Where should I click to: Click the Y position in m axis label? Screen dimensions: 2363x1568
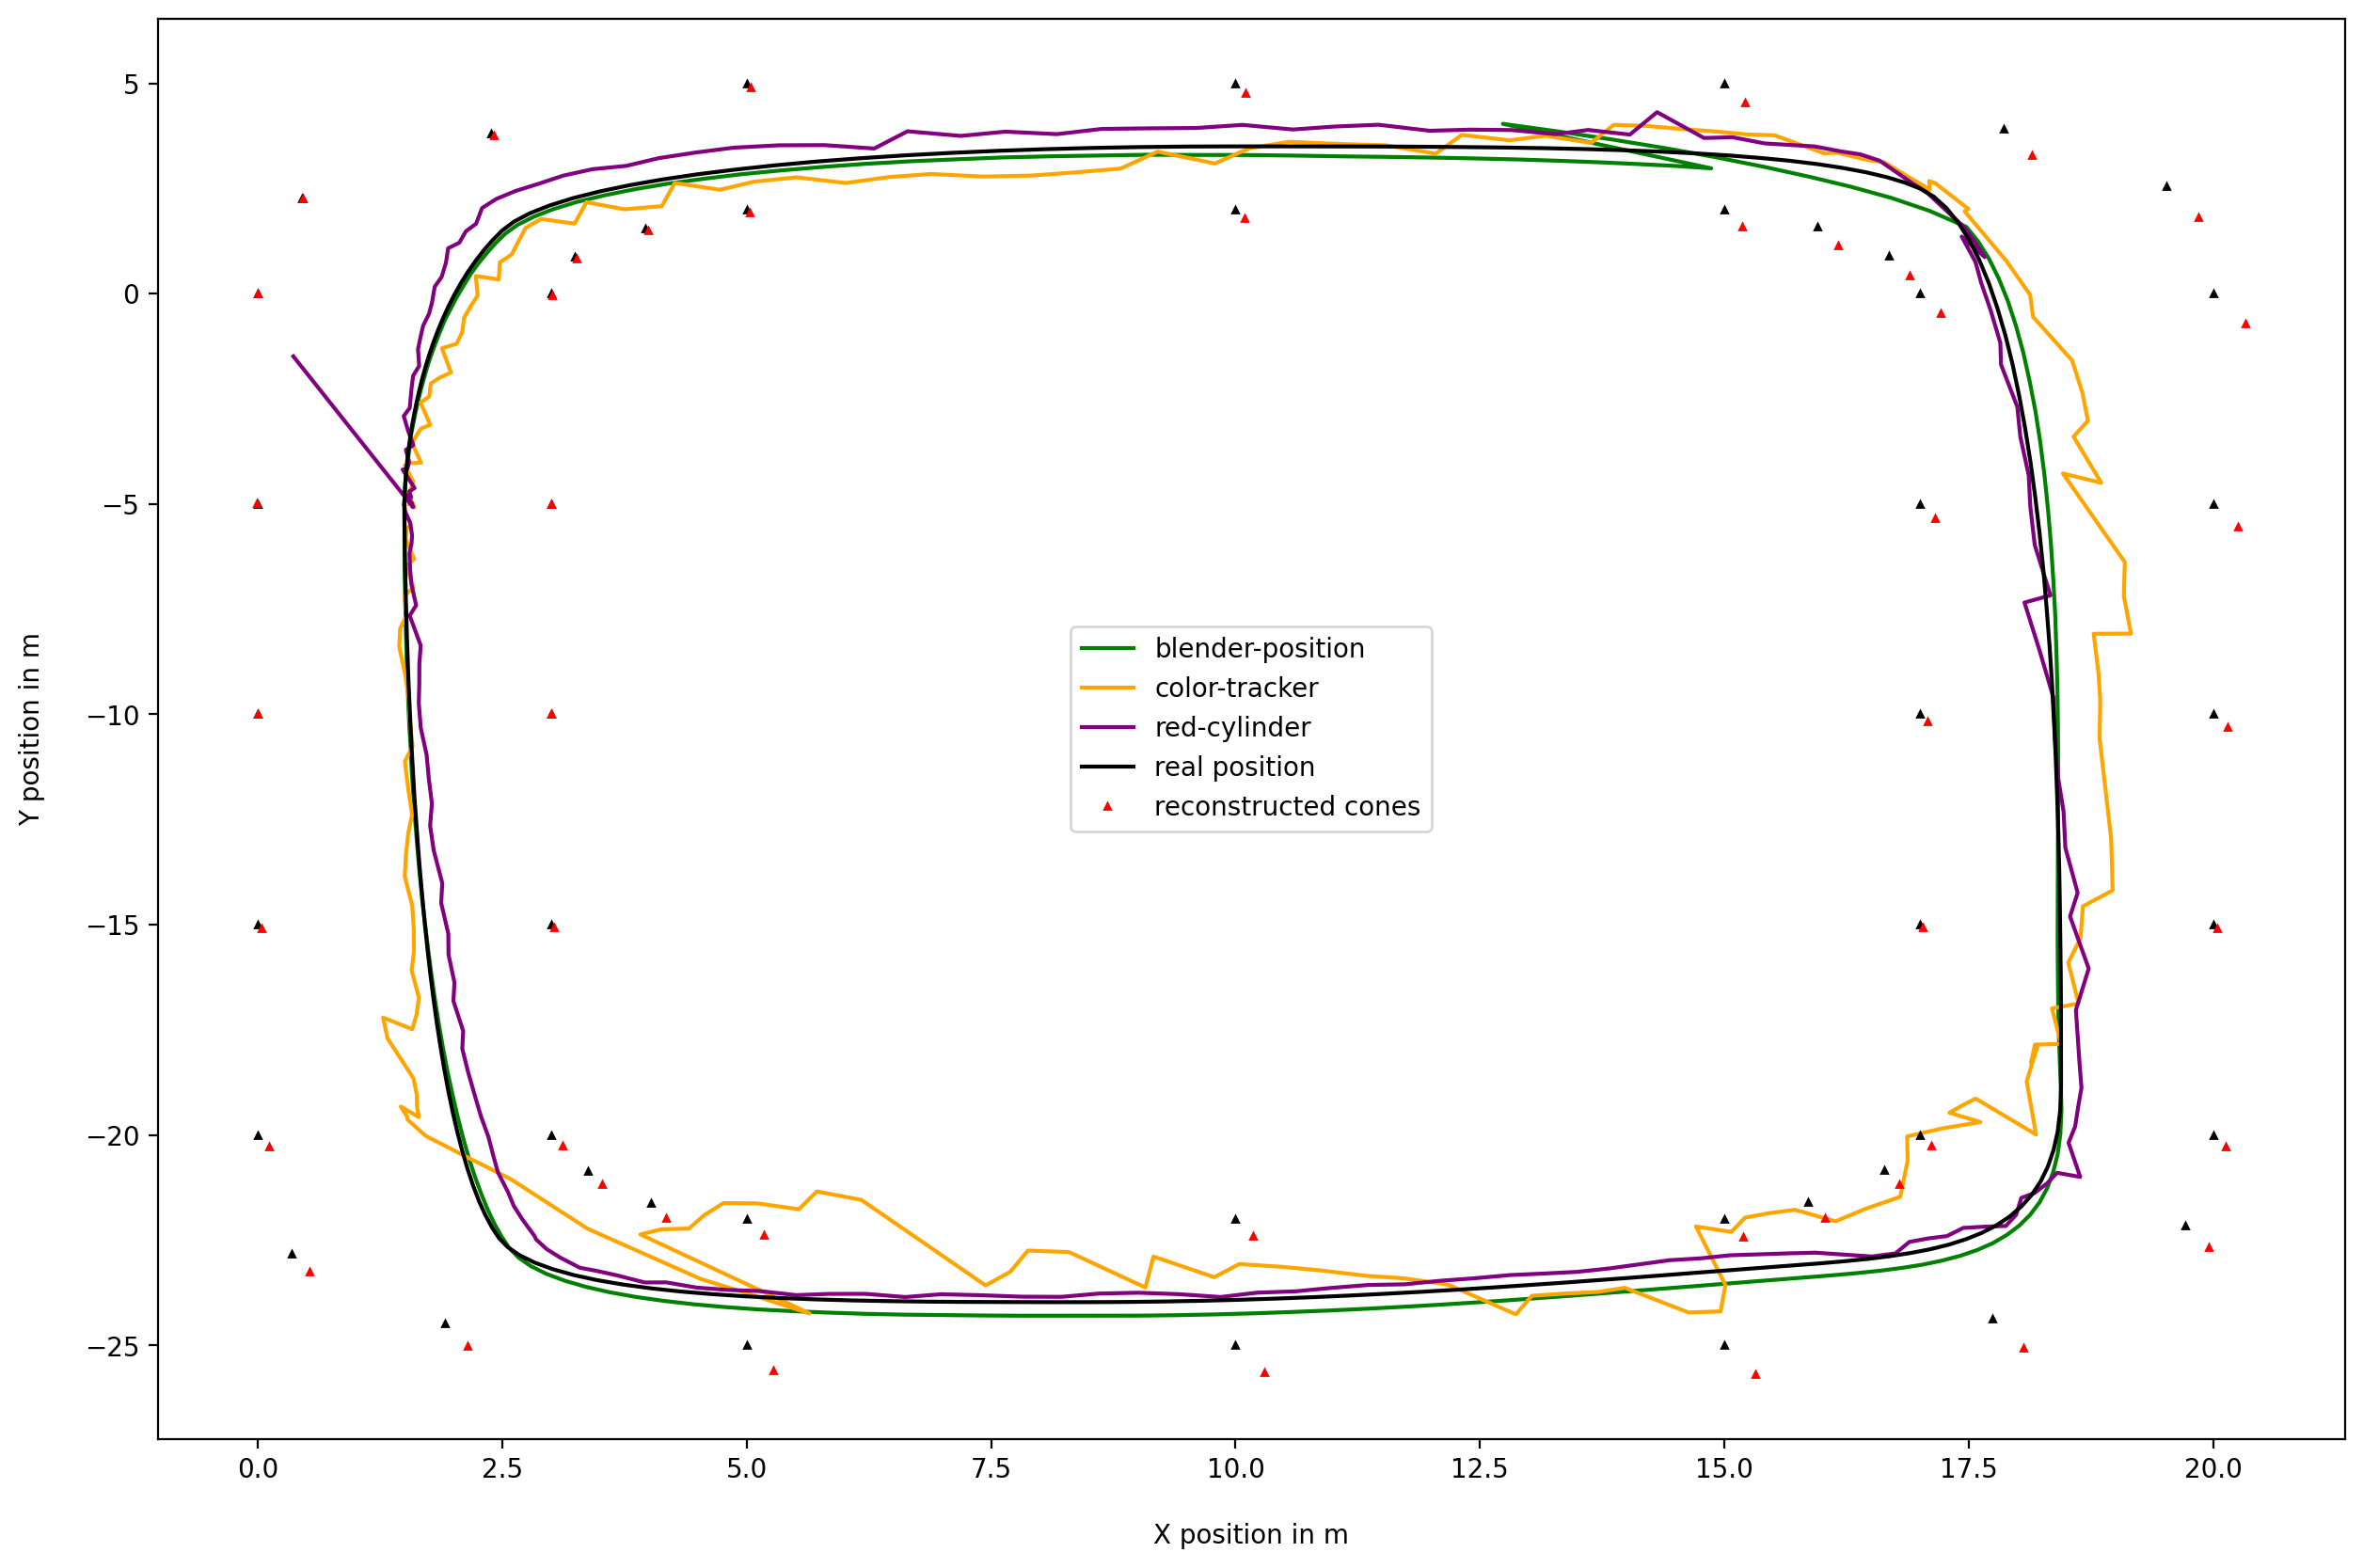point(30,729)
